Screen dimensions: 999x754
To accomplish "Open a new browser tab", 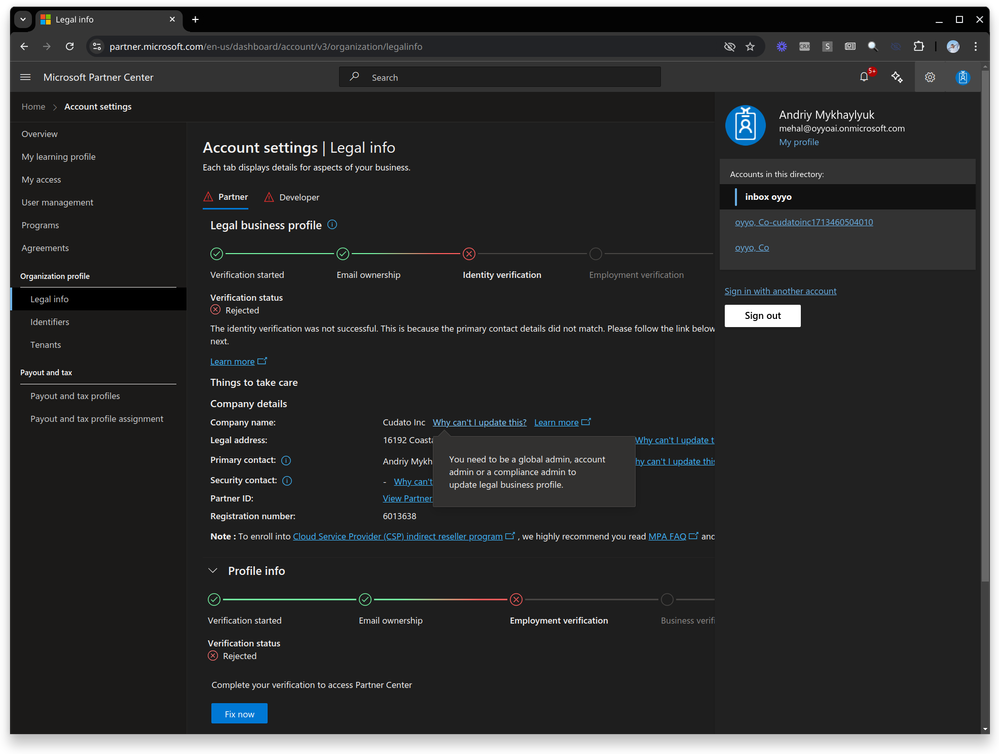I will [195, 20].
